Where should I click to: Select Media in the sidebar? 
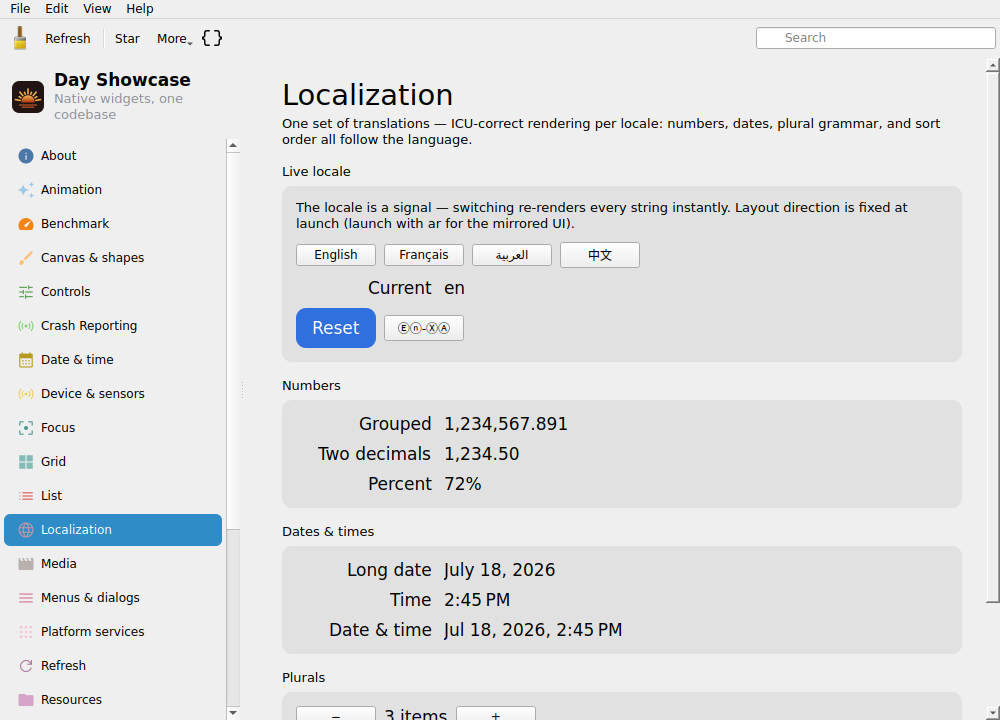113,564
